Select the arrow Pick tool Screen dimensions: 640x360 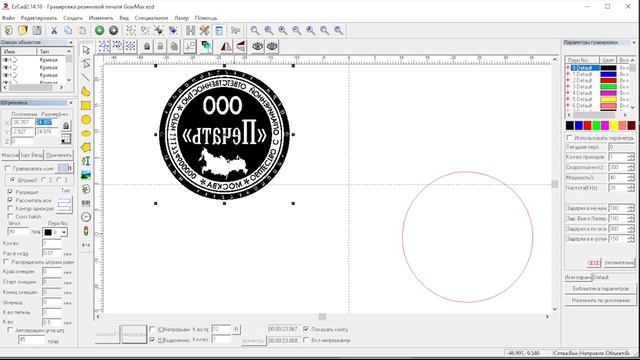coord(86,50)
